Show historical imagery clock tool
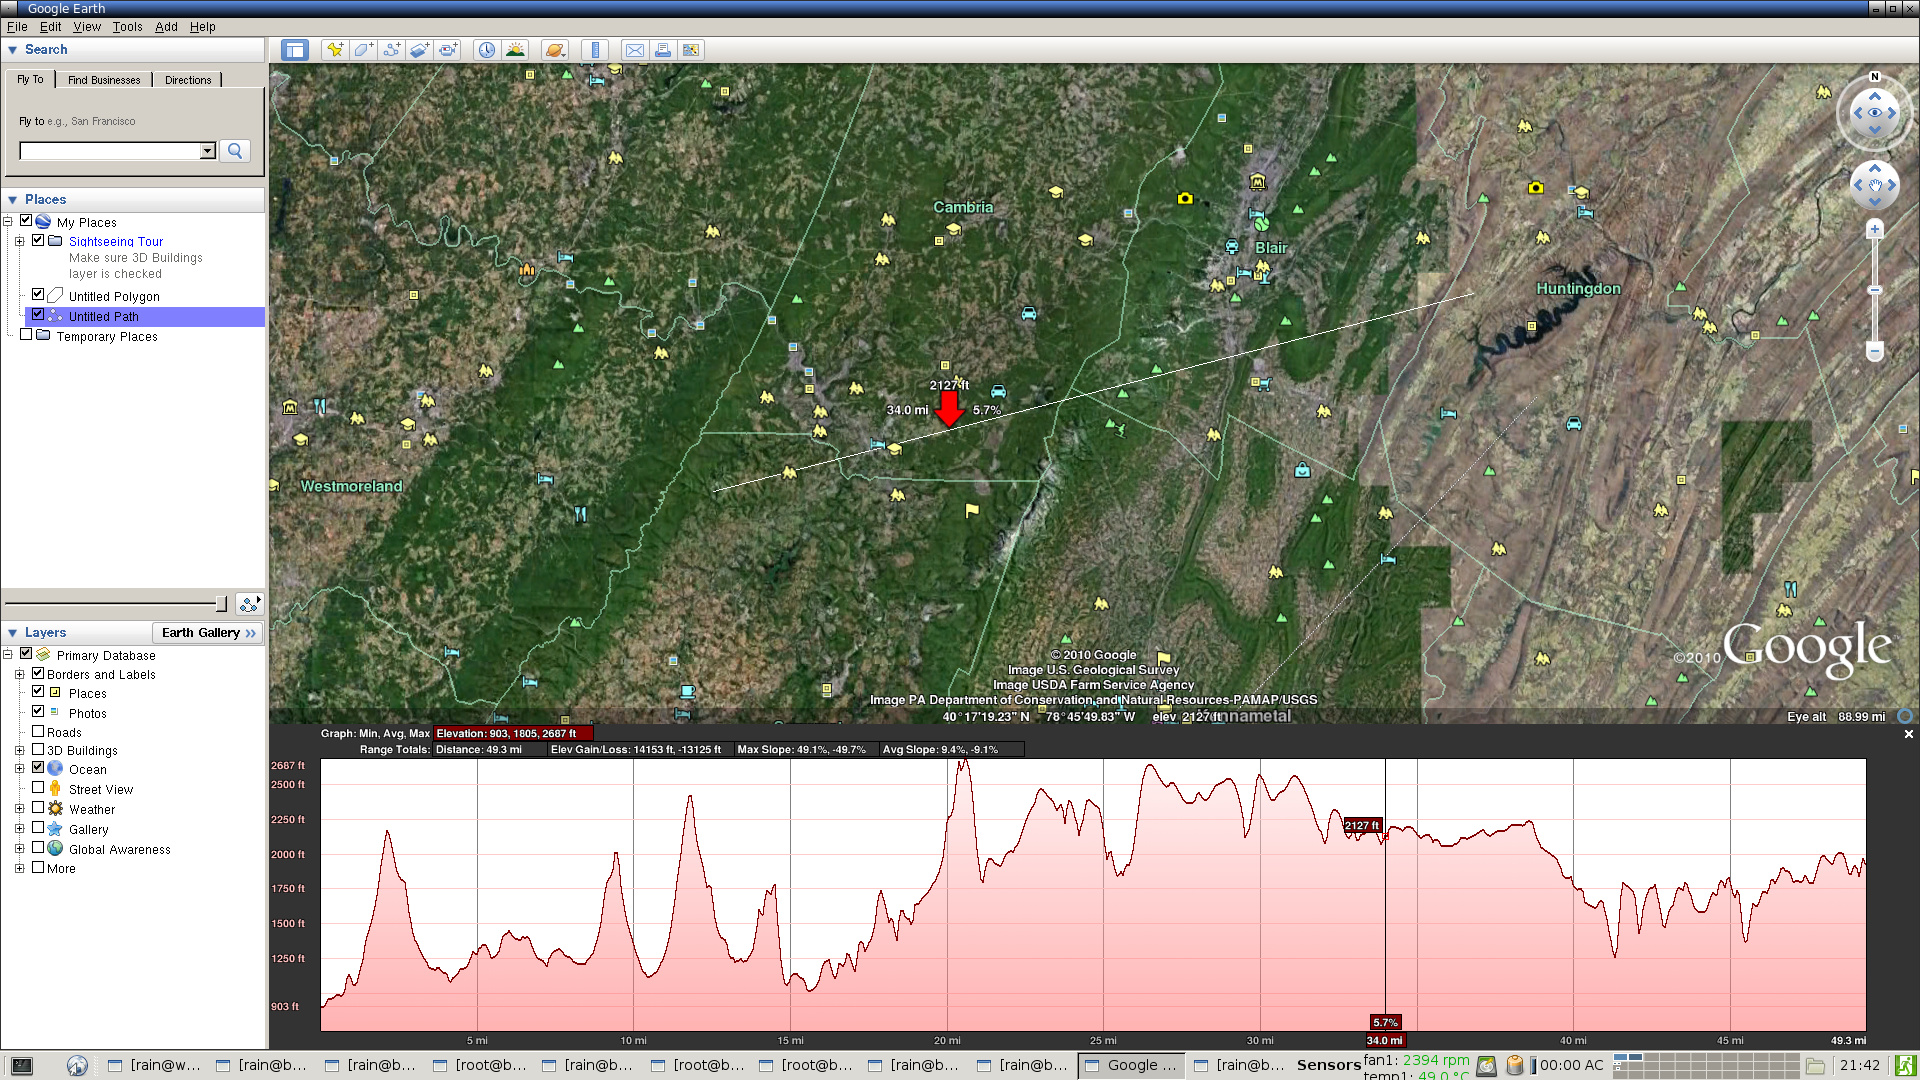1920x1080 pixels. coord(487,50)
